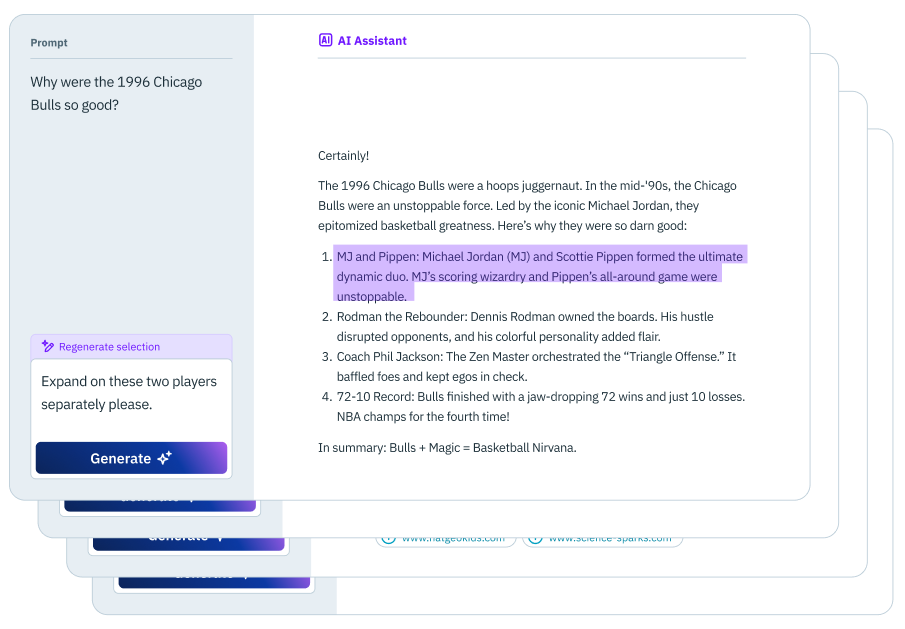The height and width of the screenshot is (629, 905).
Task: Click the Generate button on the third card
Action: (189, 542)
